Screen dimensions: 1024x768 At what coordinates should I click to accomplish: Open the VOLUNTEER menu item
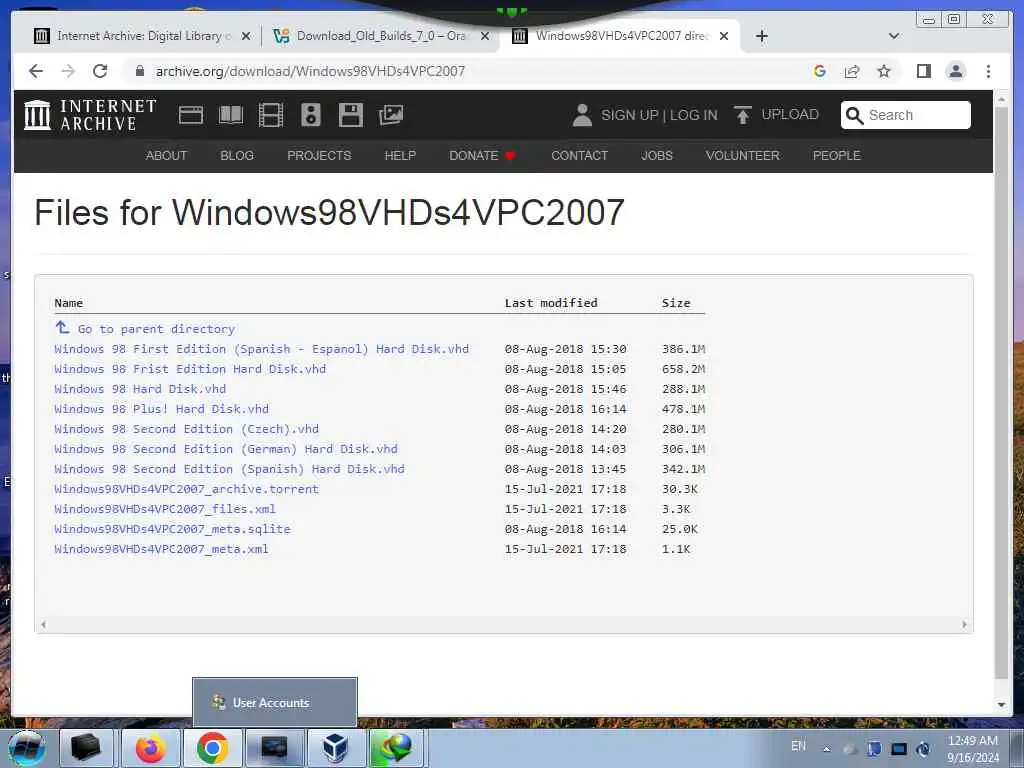[x=743, y=155]
